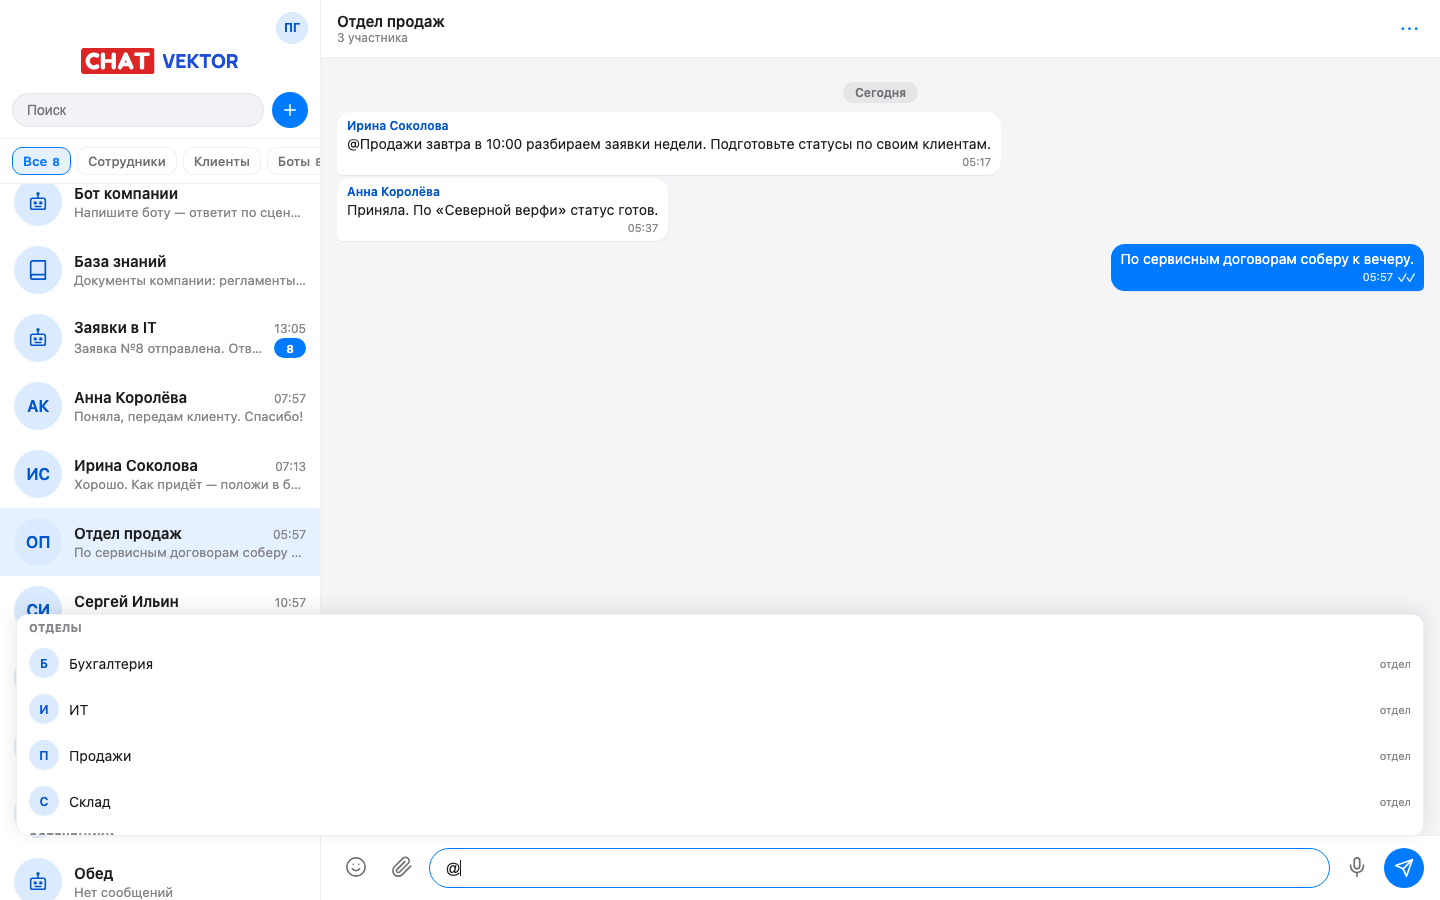
Task: Attach a file with the paperclip icon
Action: [402, 867]
